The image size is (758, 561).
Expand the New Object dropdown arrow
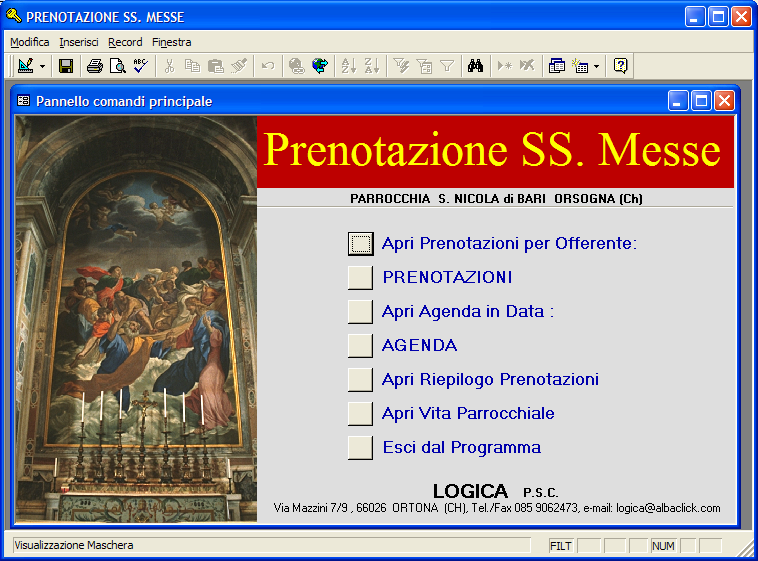(x=597, y=66)
